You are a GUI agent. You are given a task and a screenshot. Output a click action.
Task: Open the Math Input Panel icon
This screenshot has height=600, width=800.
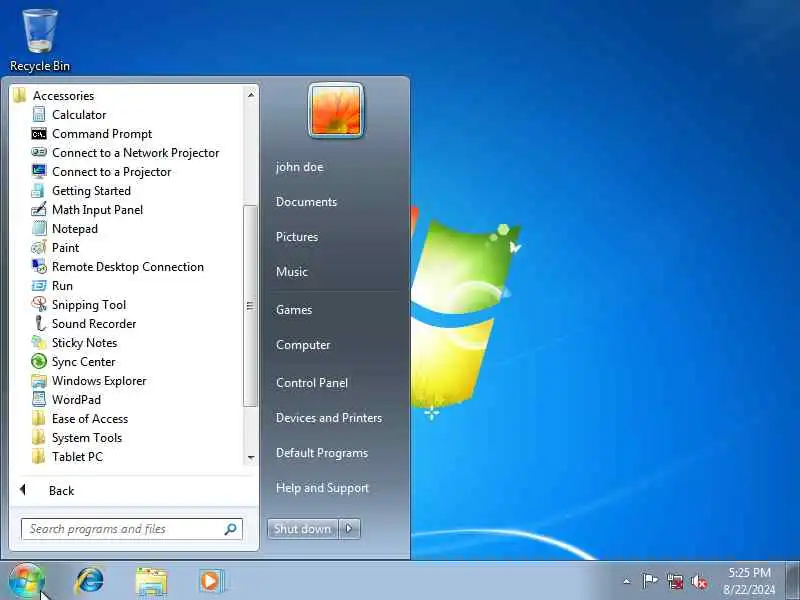click(38, 209)
